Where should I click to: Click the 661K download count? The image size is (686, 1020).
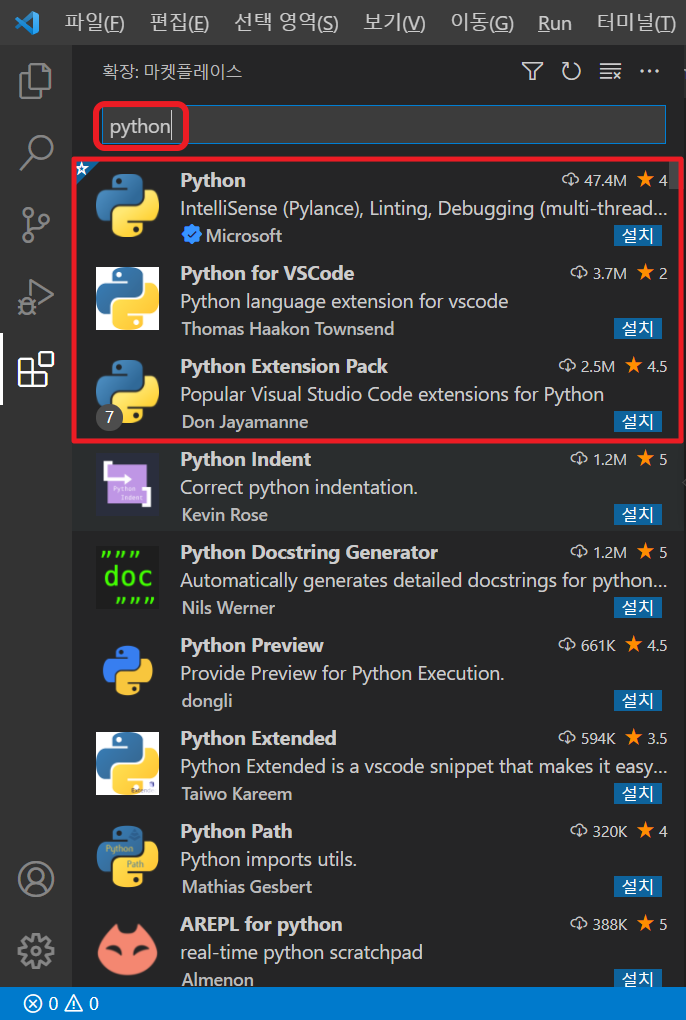tap(587, 645)
